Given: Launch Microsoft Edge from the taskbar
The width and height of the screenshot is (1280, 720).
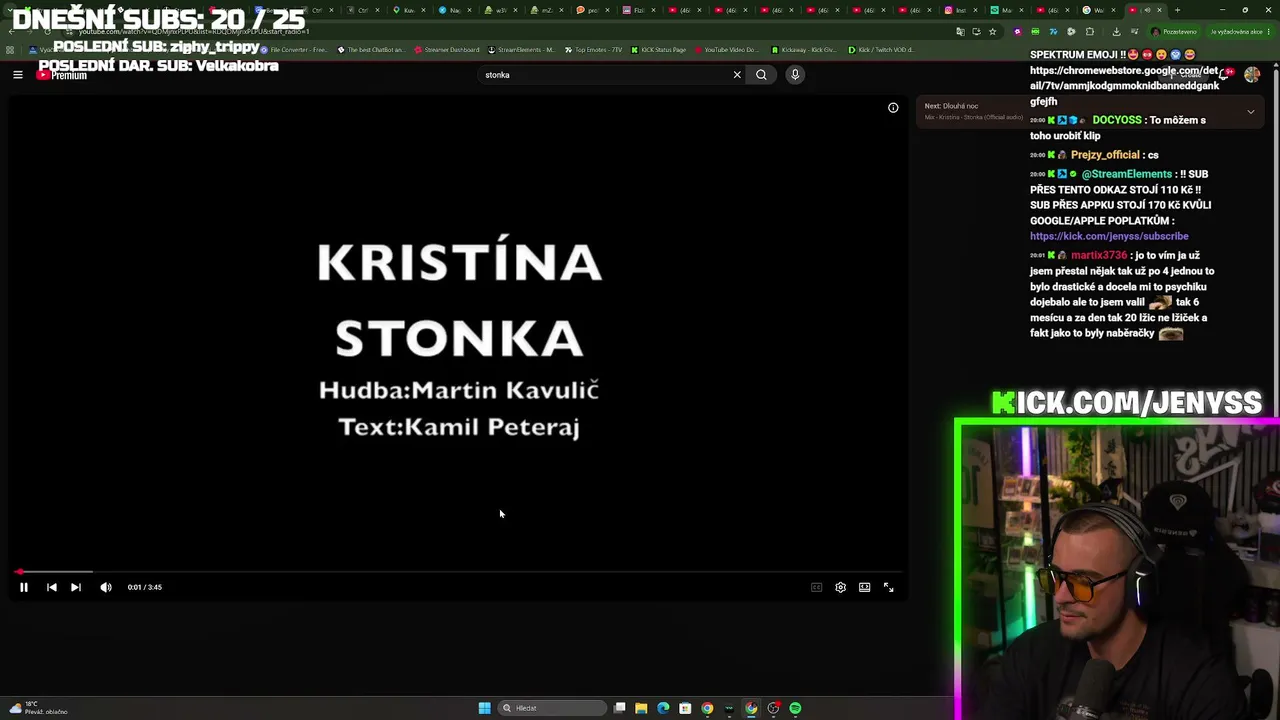Looking at the screenshot, I should (x=663, y=708).
